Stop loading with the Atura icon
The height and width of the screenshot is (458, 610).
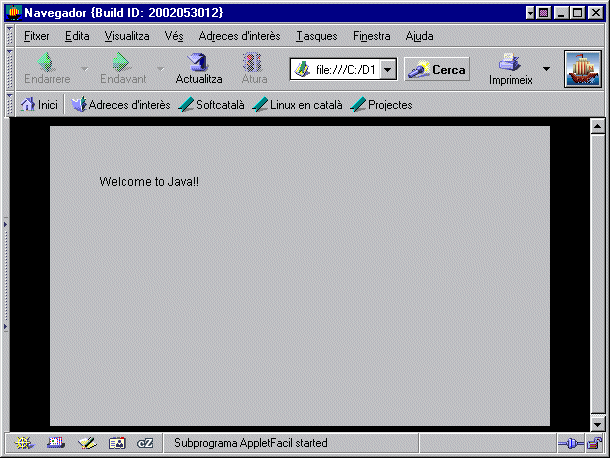coord(253,62)
